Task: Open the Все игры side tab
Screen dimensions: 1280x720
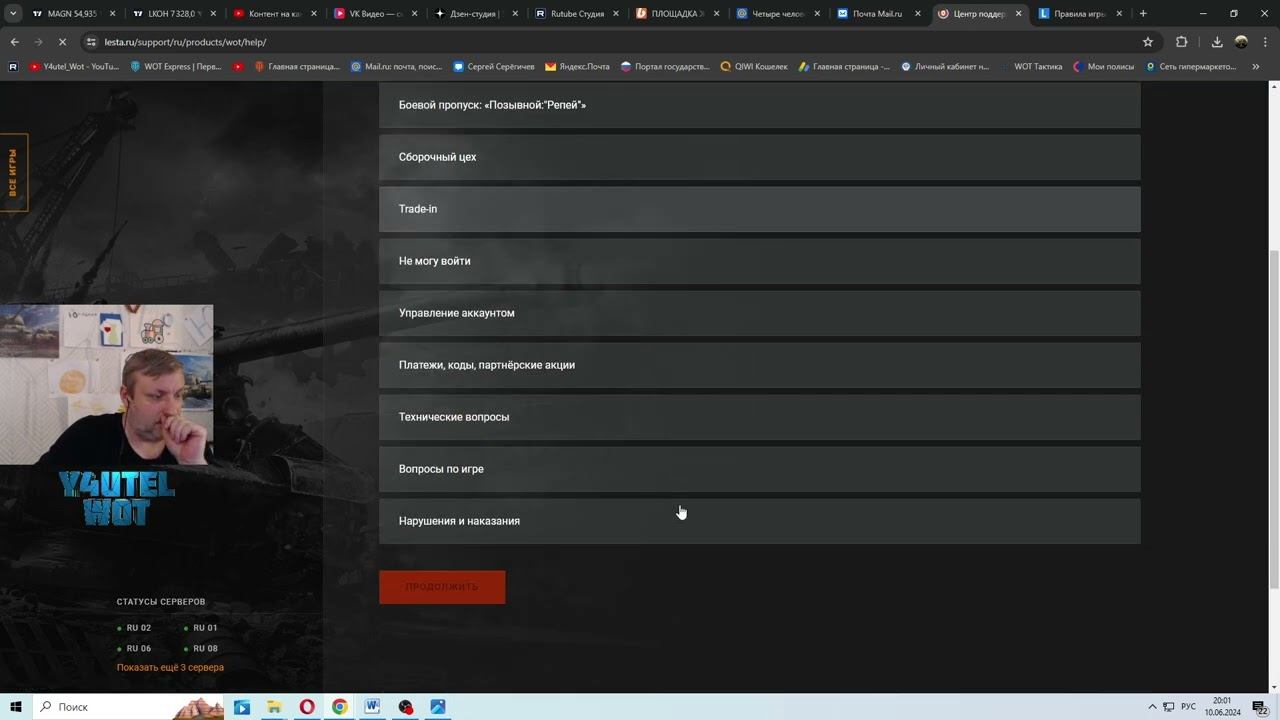Action: [x=13, y=173]
